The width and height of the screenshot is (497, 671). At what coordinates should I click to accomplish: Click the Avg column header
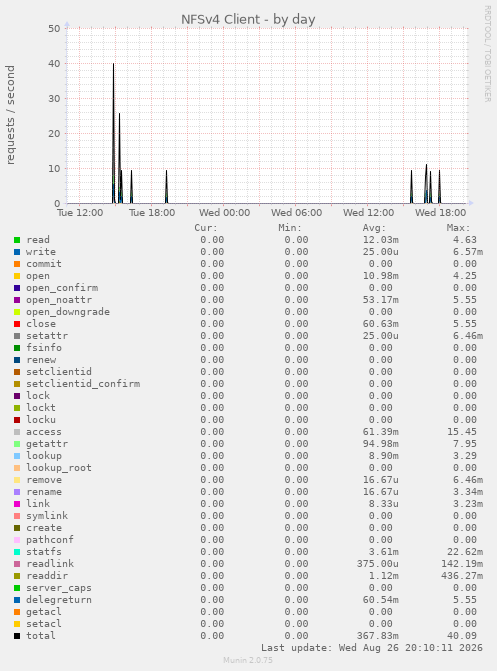[x=374, y=228]
